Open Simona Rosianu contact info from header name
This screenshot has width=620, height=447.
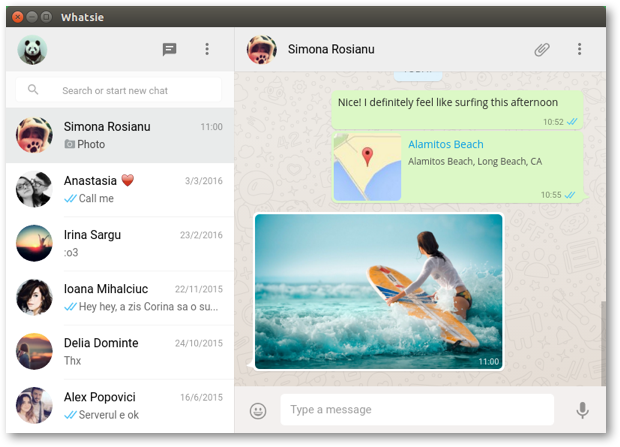point(331,49)
